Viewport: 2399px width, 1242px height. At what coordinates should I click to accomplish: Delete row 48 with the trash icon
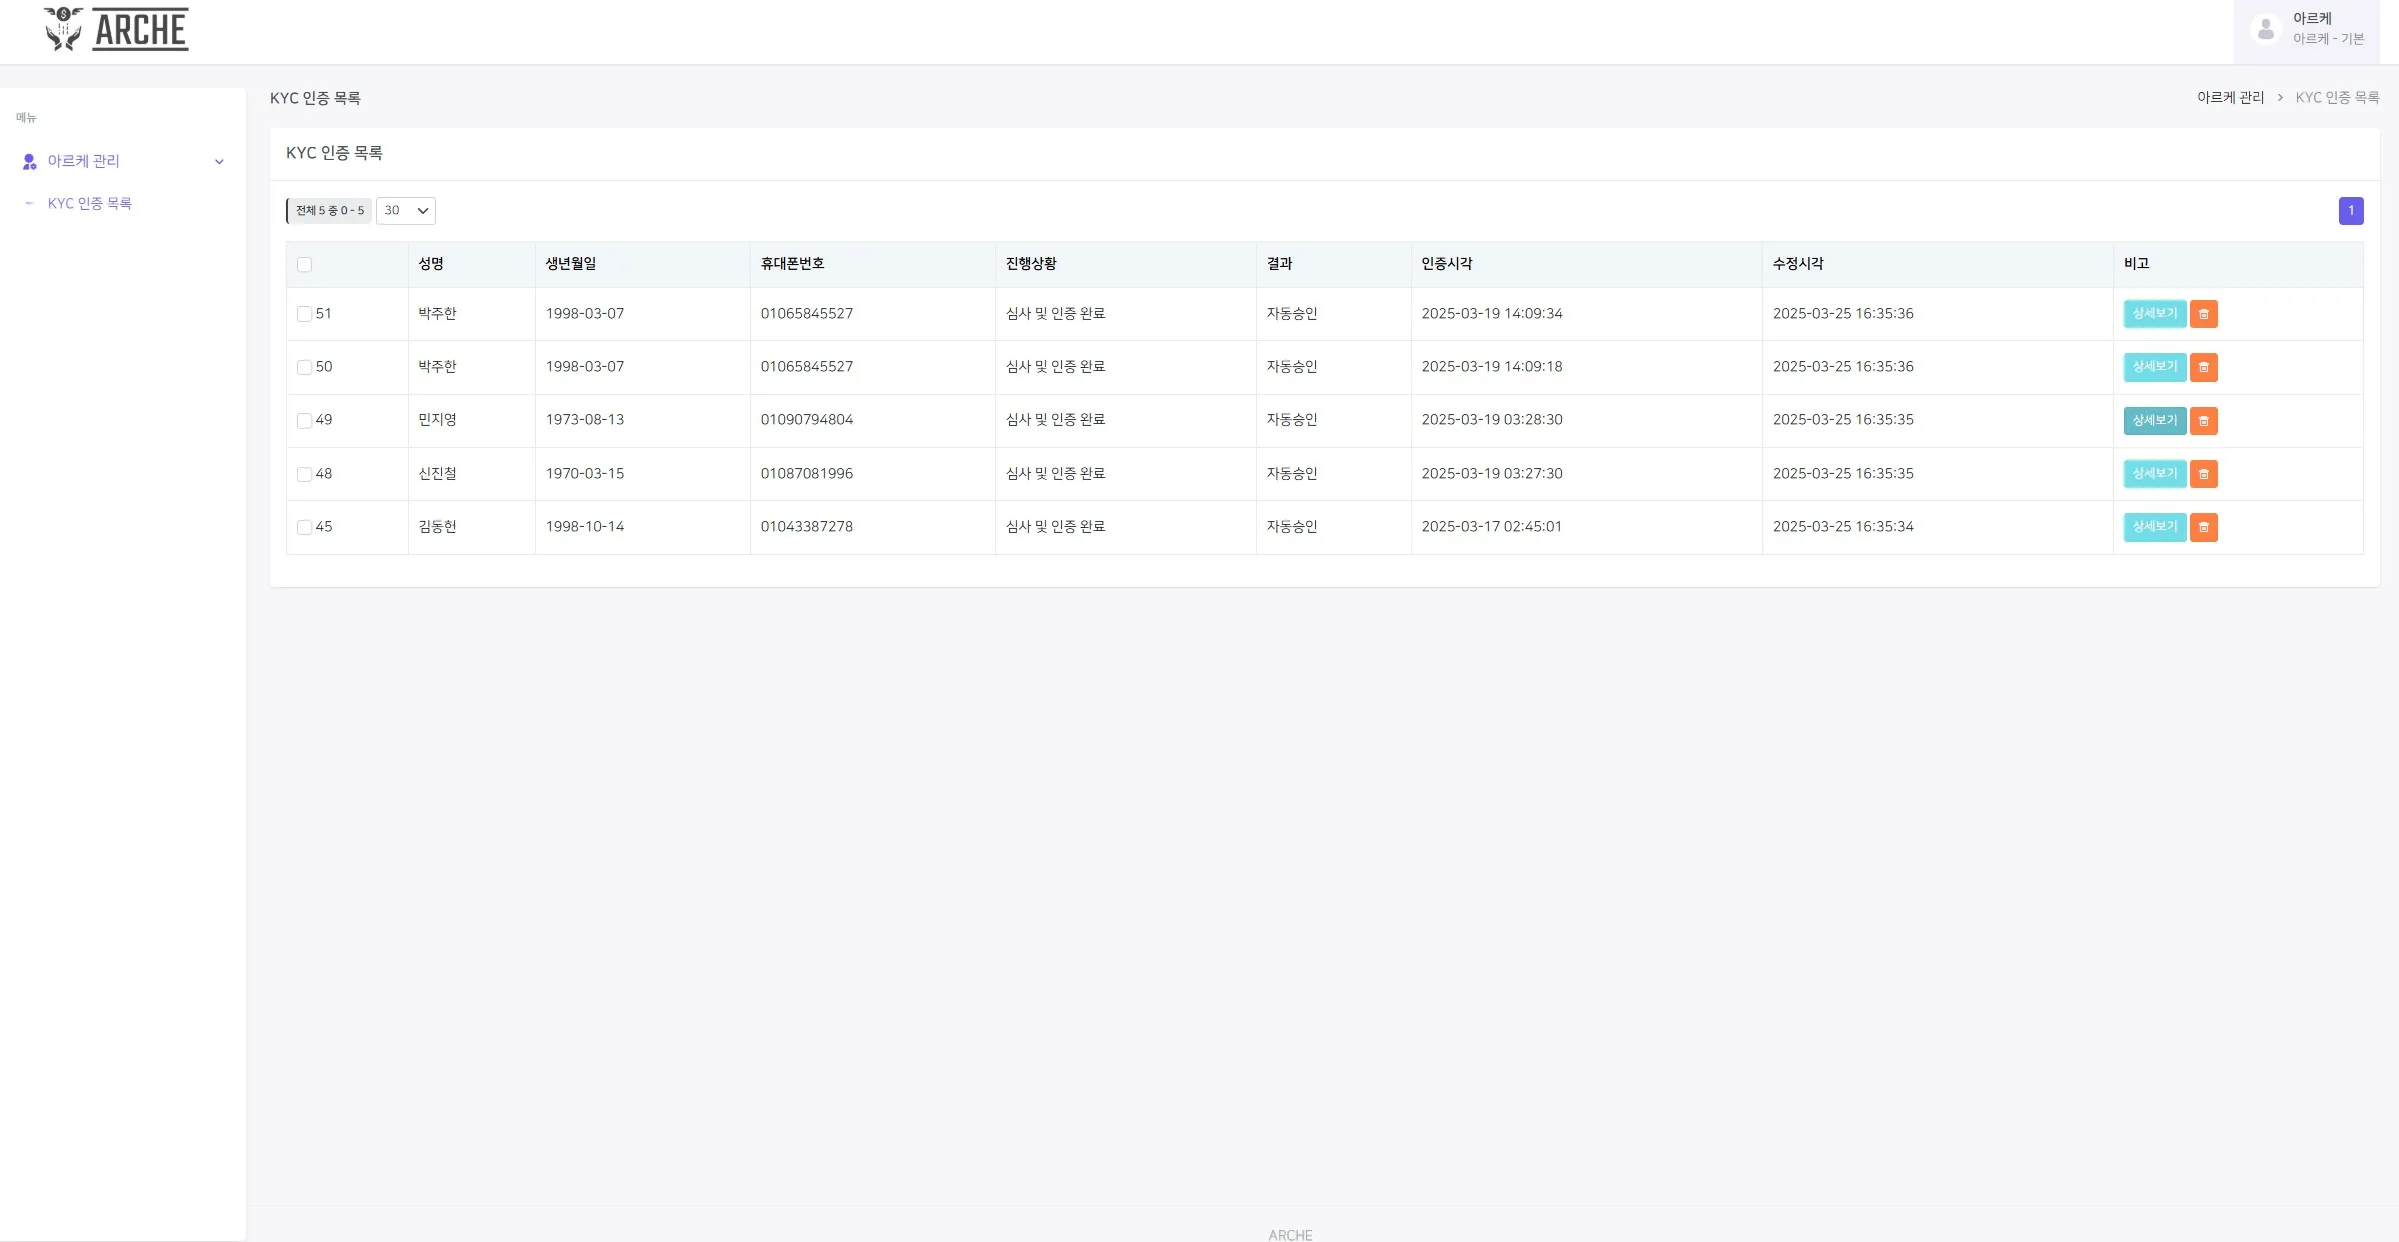coord(2203,474)
